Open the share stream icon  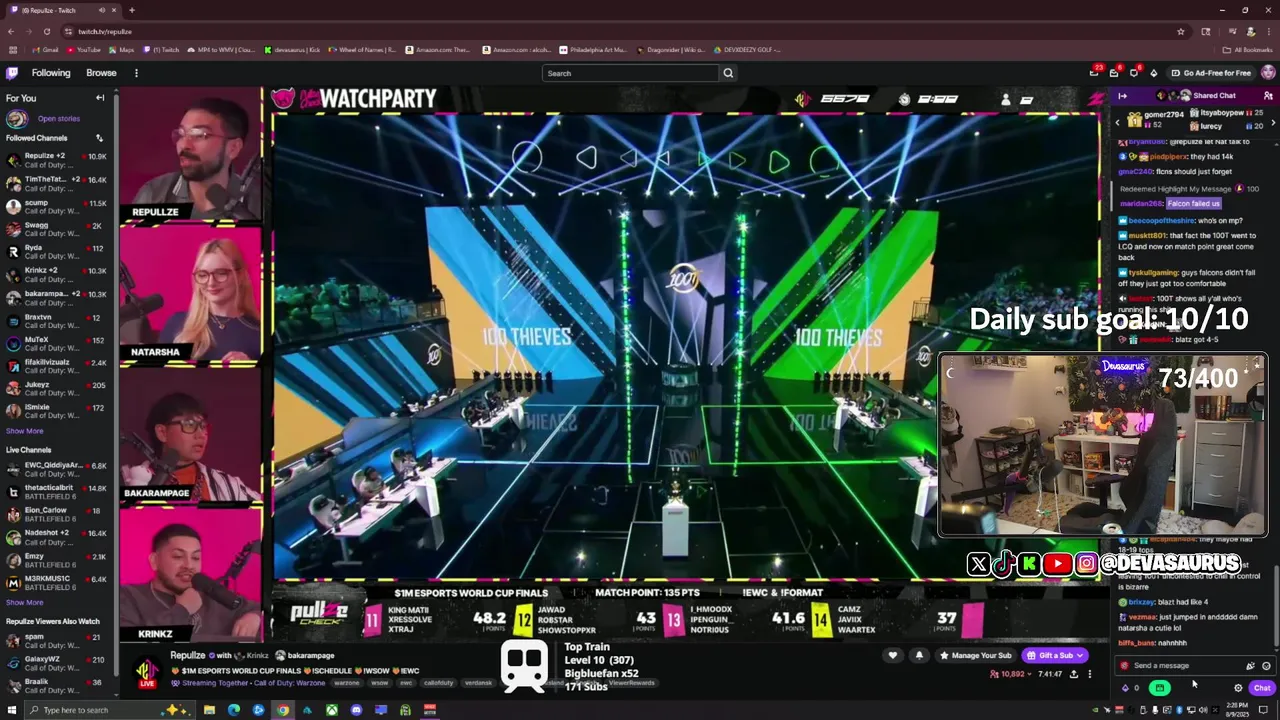pyautogui.click(x=1074, y=674)
